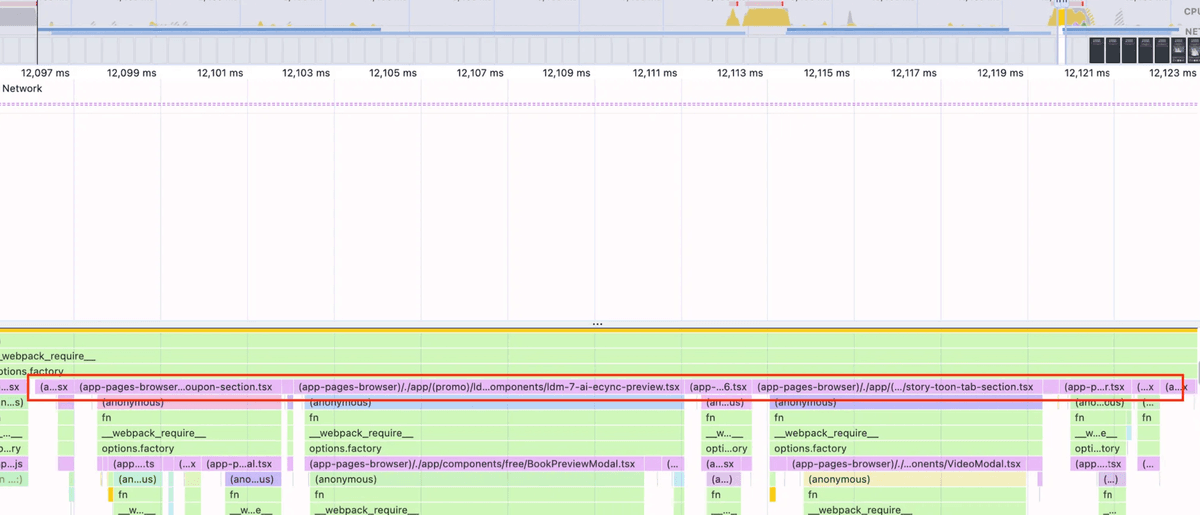
Task: Select the story-toon-tab-section.tsx entry
Action: [x=894, y=387]
